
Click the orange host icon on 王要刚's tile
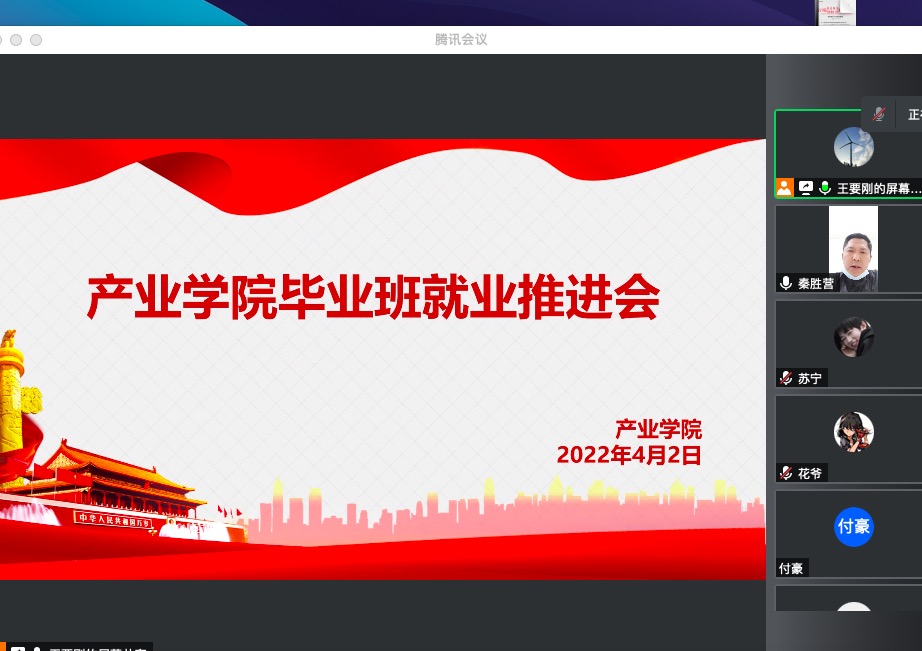pyautogui.click(x=785, y=187)
